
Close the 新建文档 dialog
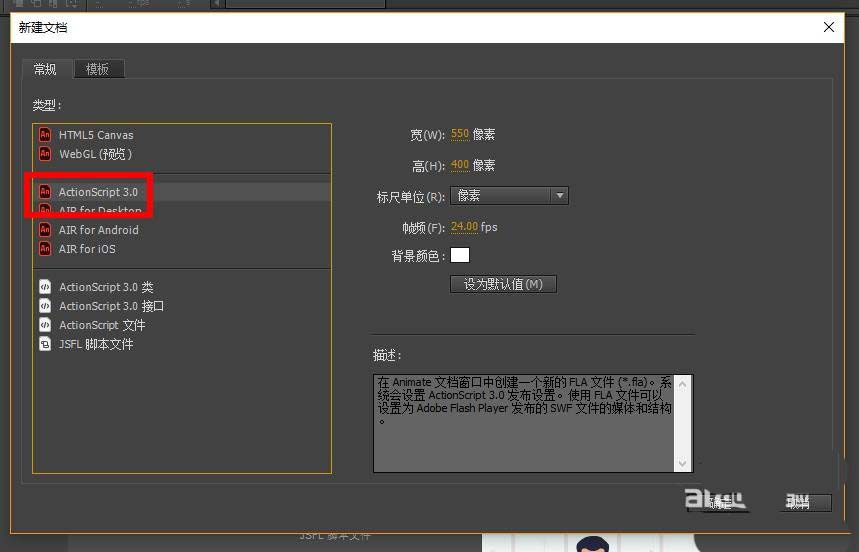coord(829,27)
